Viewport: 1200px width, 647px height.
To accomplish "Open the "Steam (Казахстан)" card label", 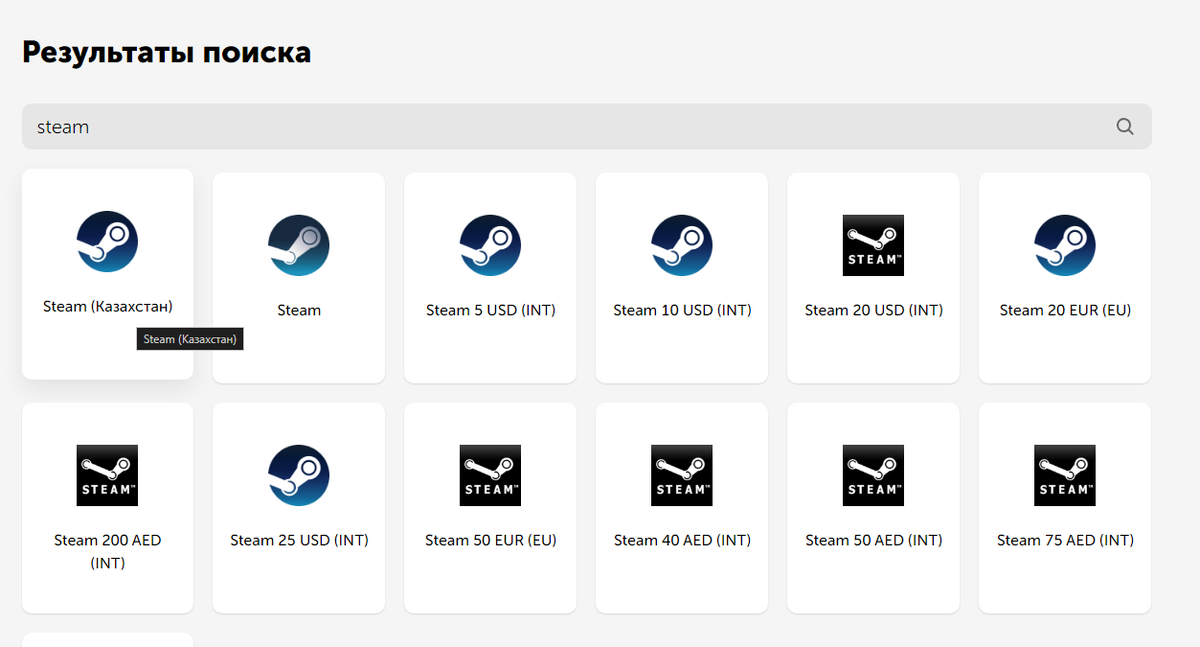I will click(108, 307).
